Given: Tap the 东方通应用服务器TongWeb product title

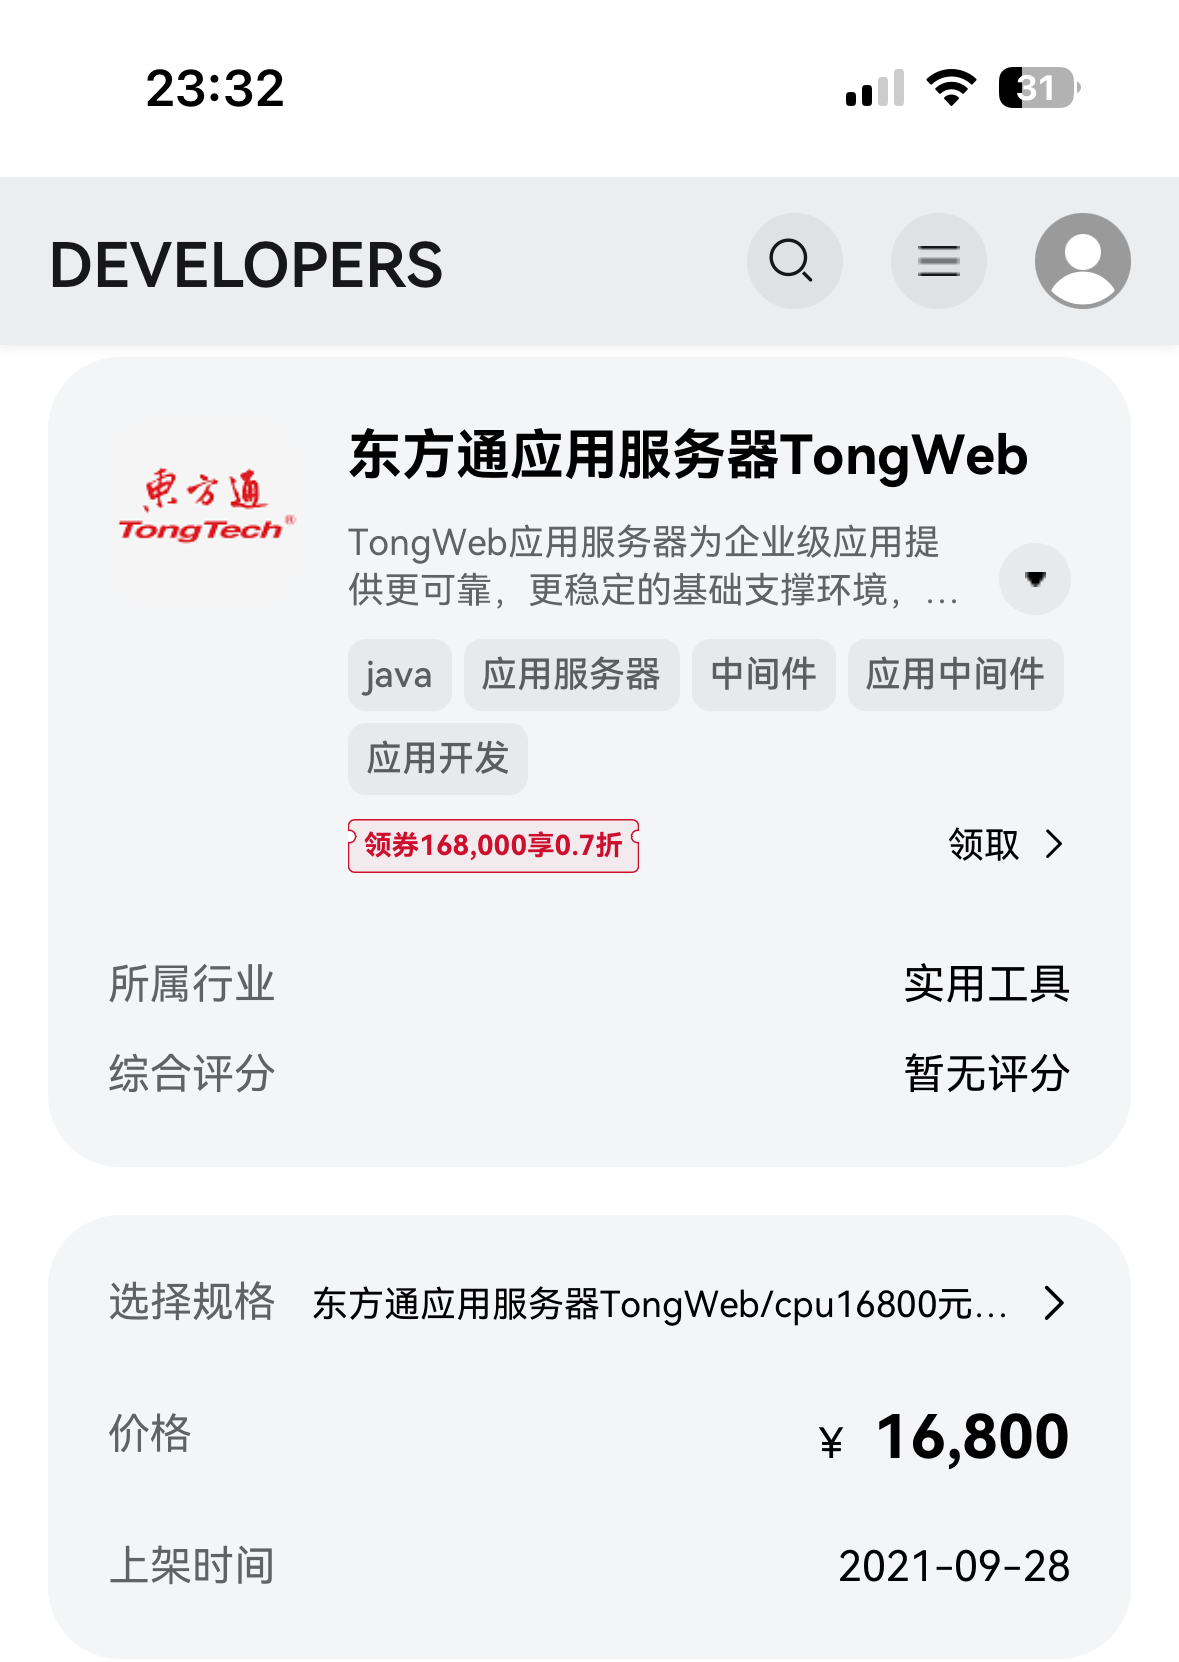Looking at the screenshot, I should pos(688,456).
